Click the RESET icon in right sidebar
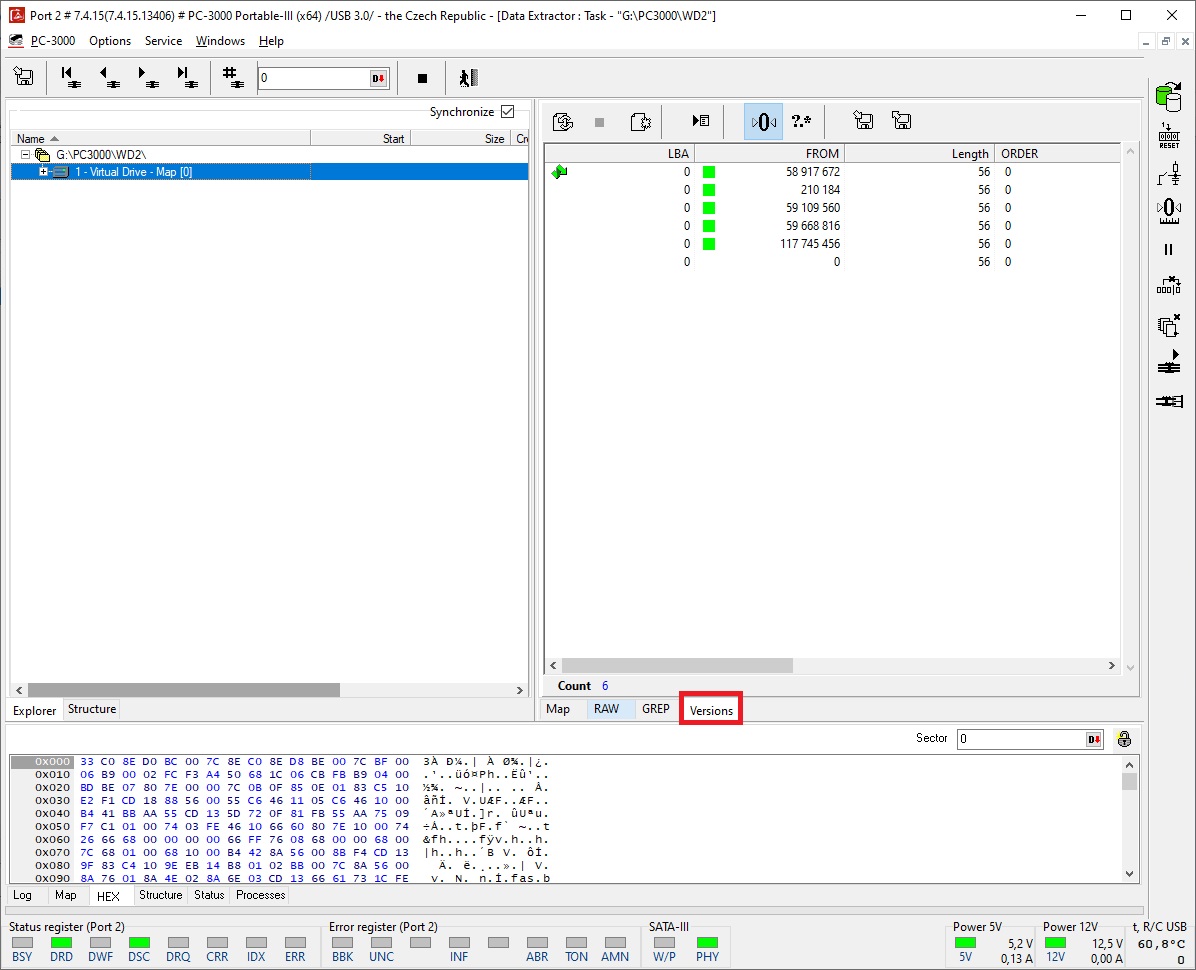This screenshot has height=970, width=1196. [1168, 137]
